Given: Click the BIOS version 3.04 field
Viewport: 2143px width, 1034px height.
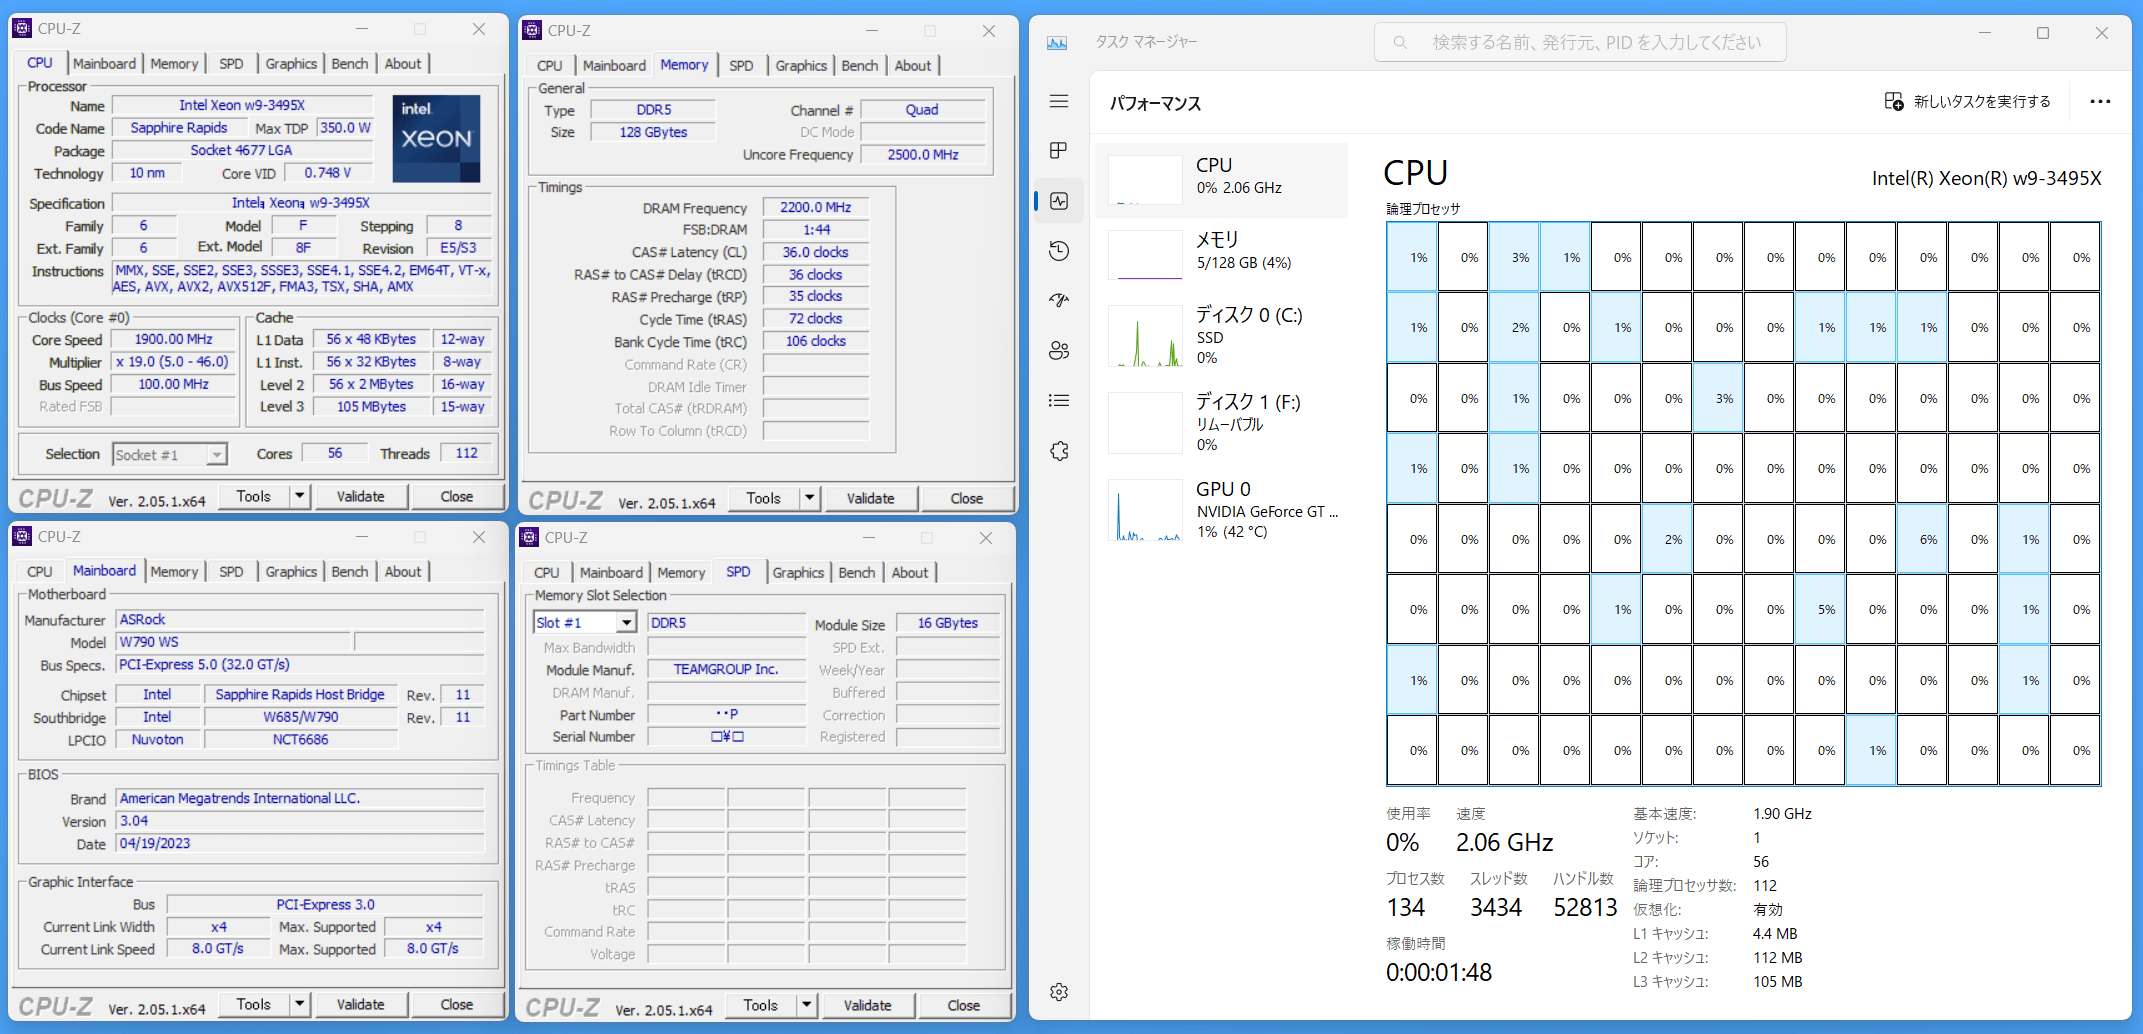Looking at the screenshot, I should pyautogui.click(x=300, y=821).
